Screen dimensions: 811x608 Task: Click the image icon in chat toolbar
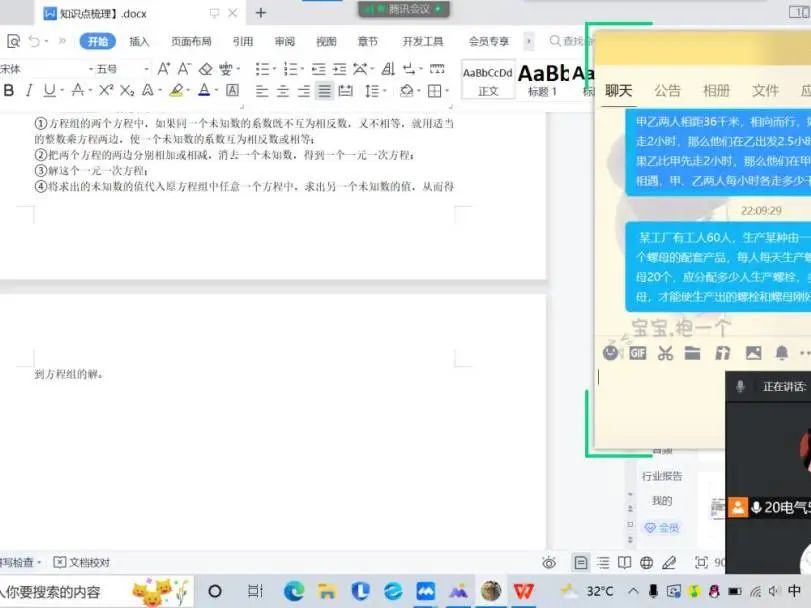753,353
